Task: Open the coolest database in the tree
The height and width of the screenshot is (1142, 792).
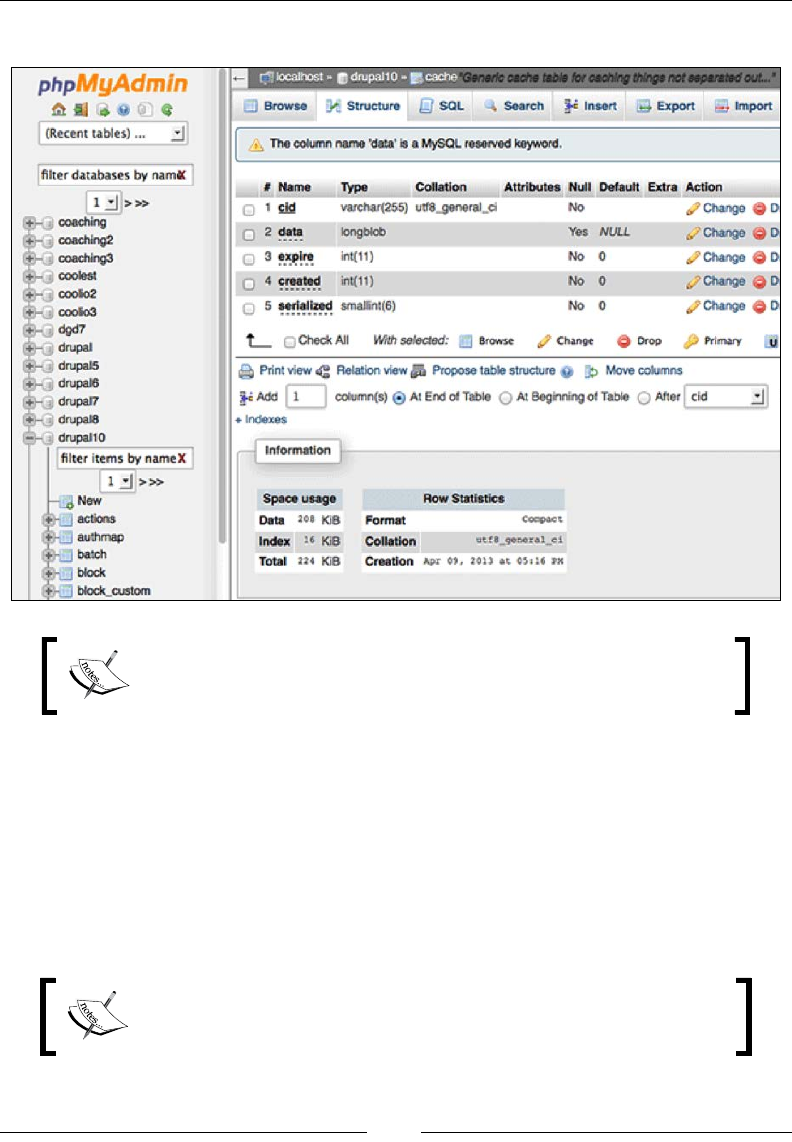Action: (x=77, y=277)
